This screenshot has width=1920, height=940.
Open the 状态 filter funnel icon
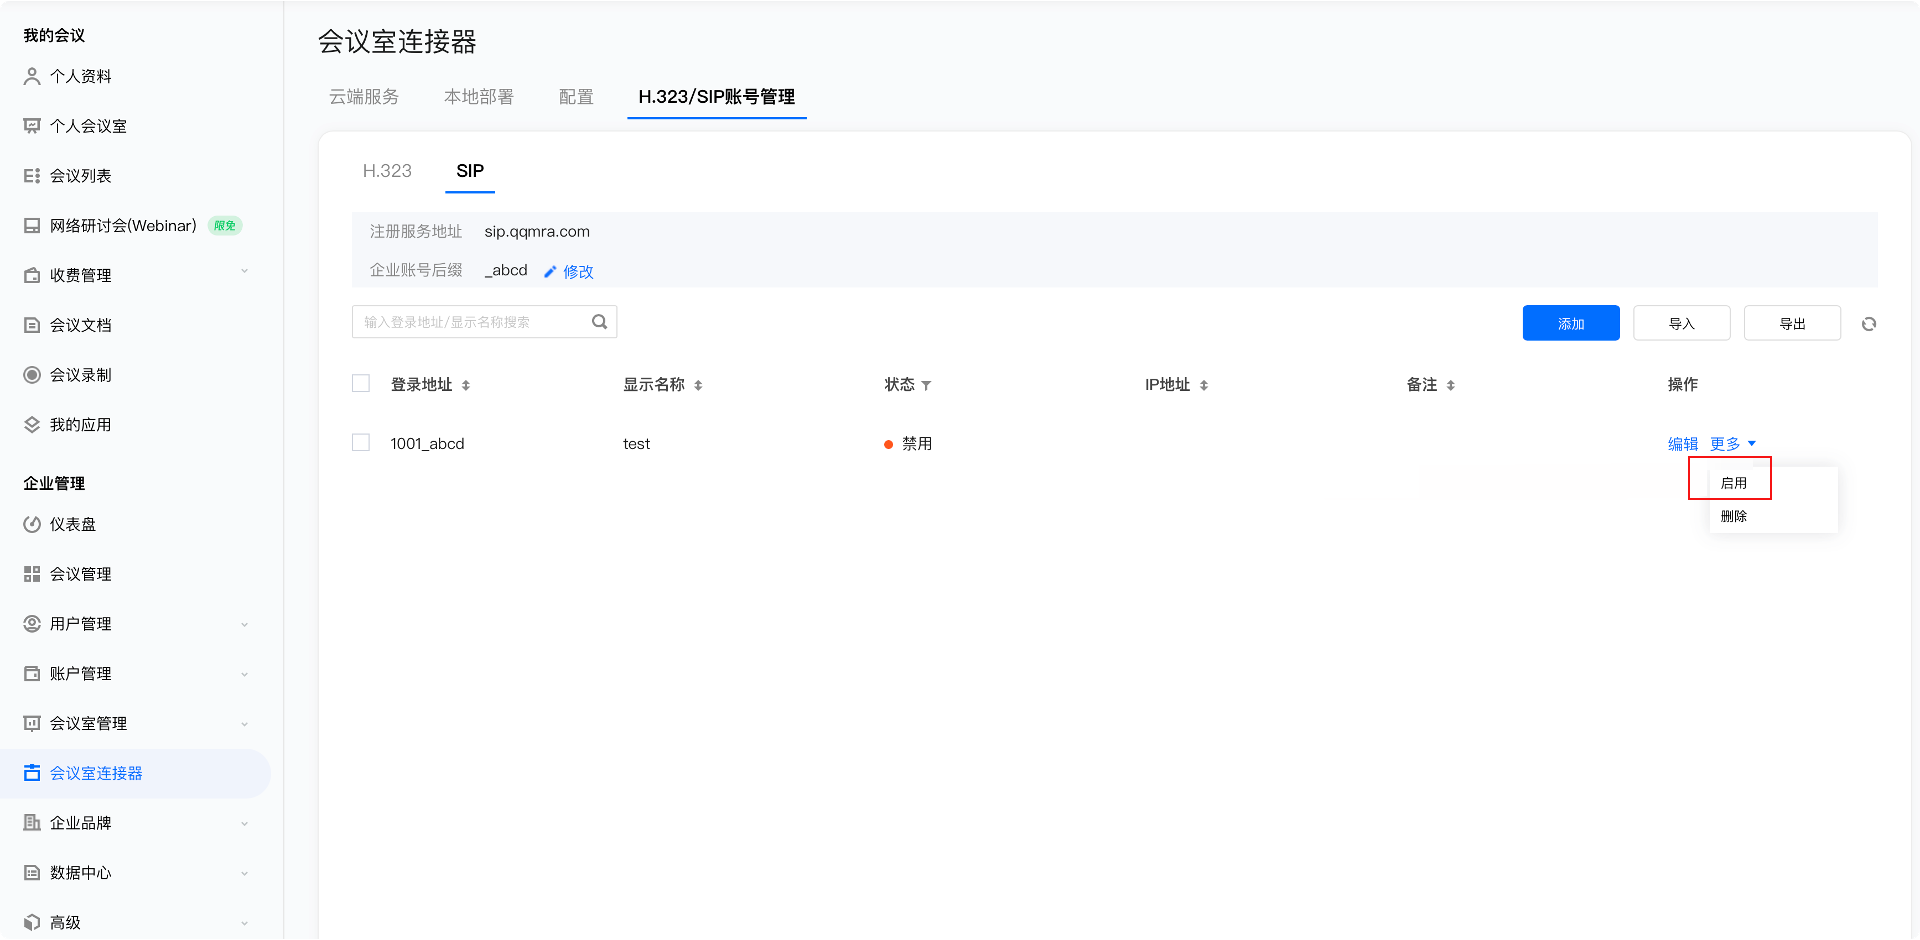tap(926, 385)
